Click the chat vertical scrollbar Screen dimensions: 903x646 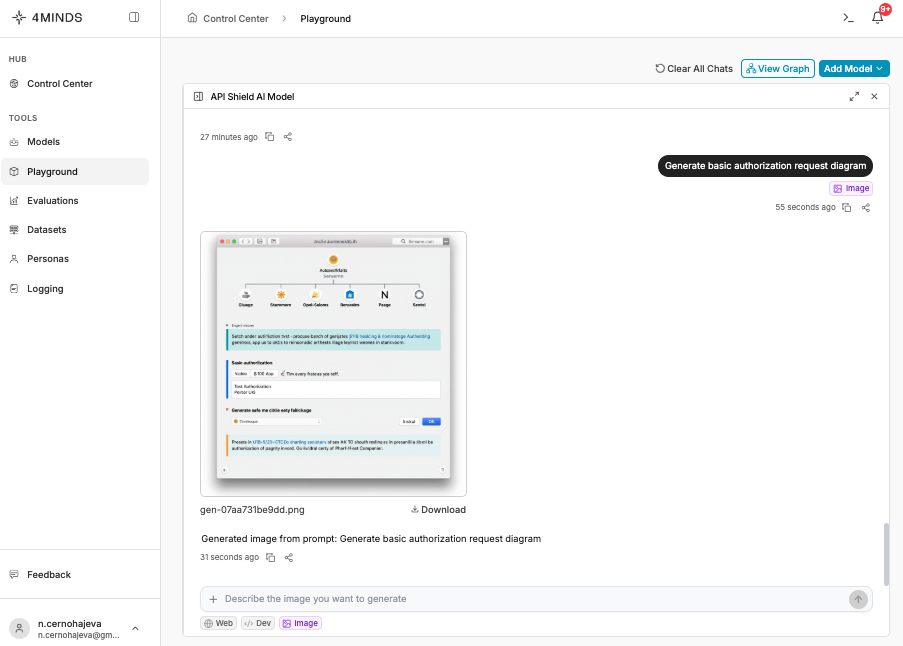886,554
